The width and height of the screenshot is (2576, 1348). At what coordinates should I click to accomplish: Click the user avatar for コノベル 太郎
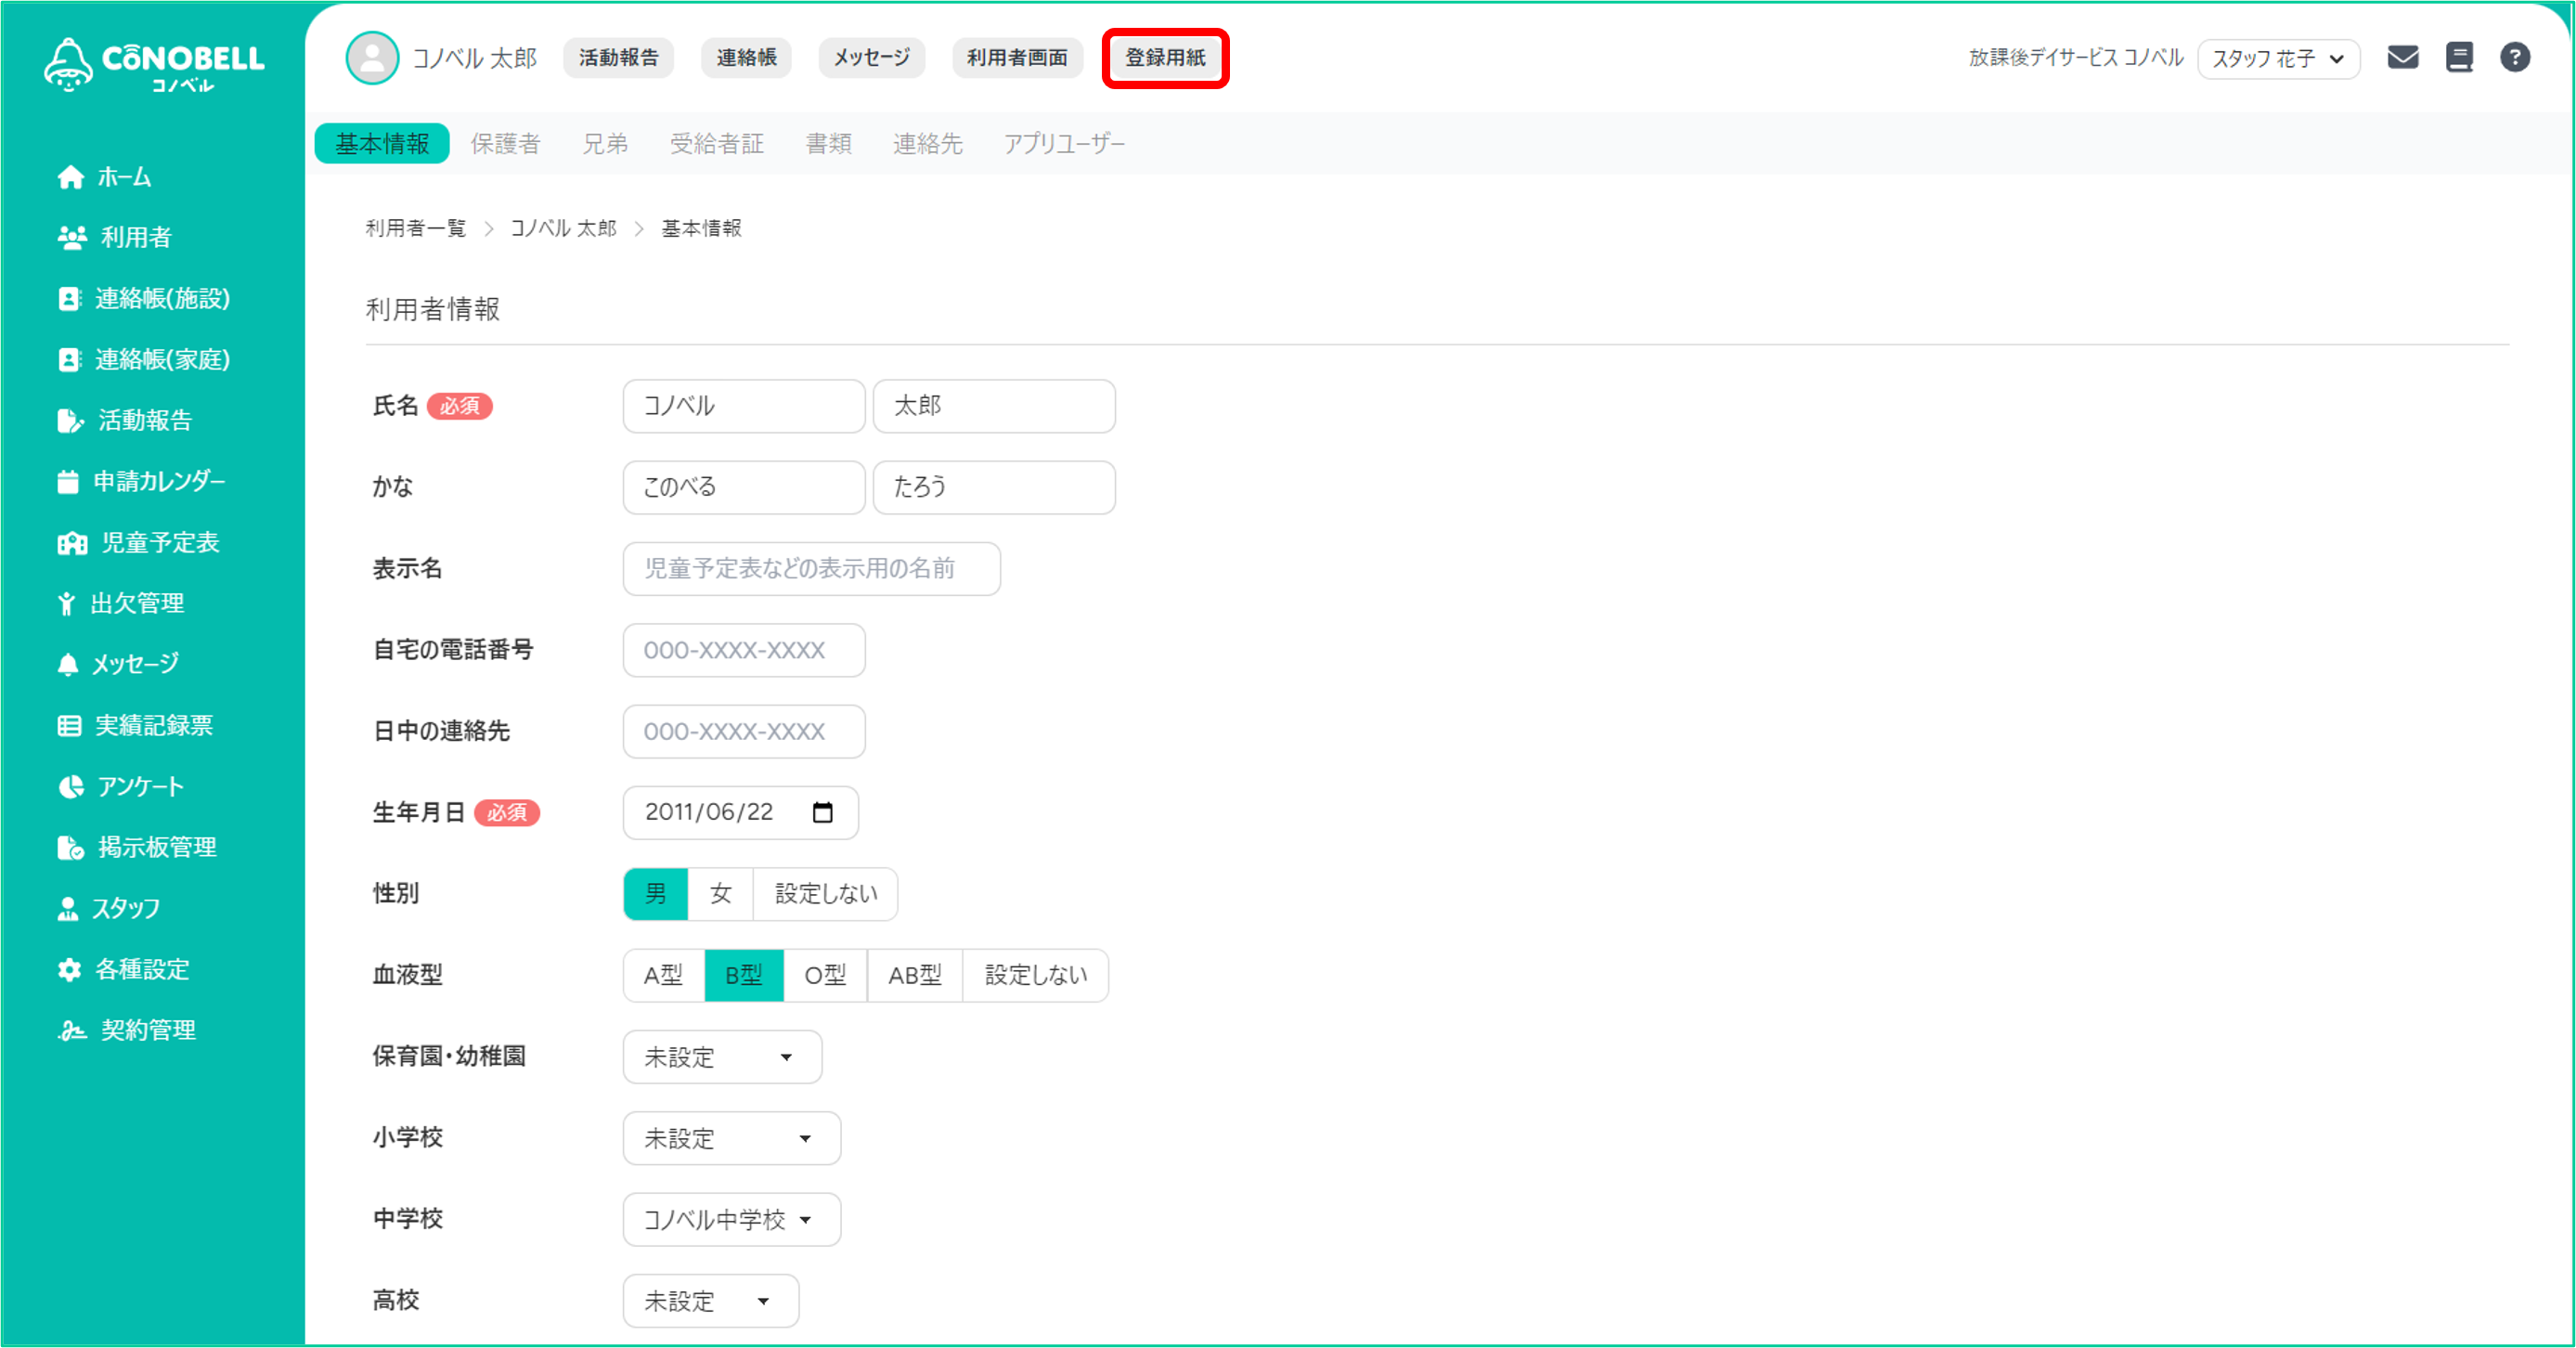pos(372,58)
